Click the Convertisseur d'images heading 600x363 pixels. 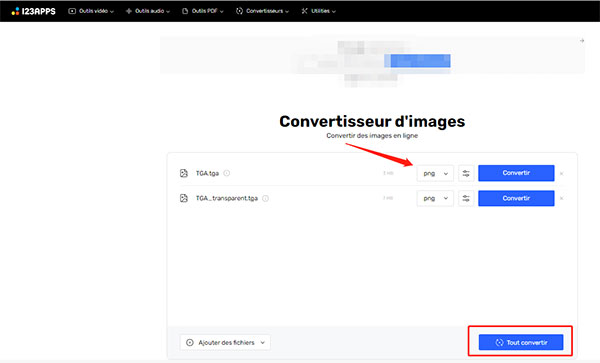[372, 121]
